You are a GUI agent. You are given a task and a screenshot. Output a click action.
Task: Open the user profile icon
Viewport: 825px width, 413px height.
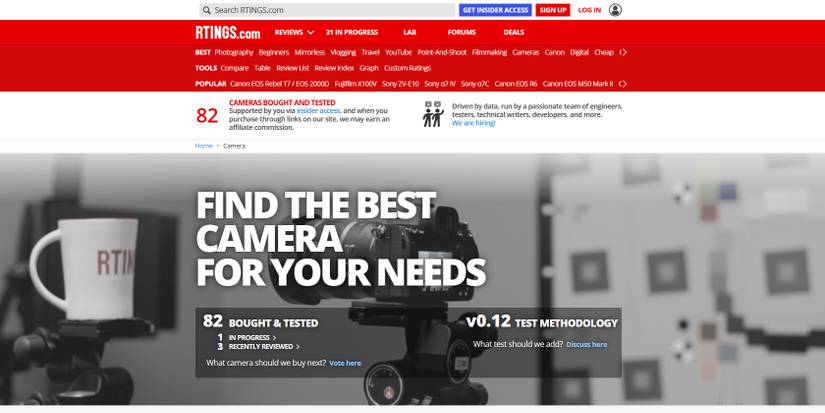(x=615, y=10)
